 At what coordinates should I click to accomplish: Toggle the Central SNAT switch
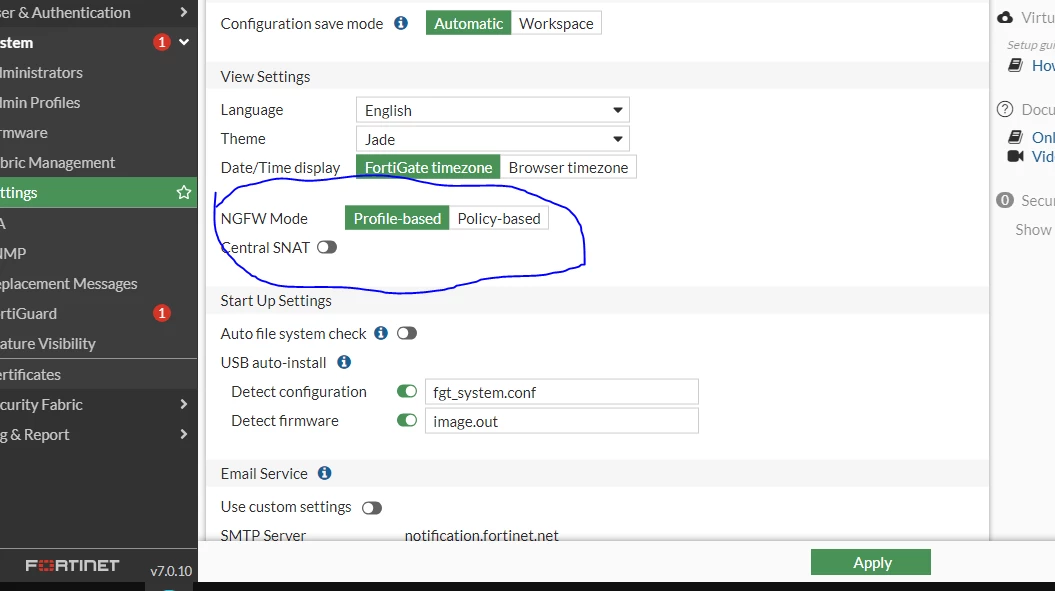(327, 248)
